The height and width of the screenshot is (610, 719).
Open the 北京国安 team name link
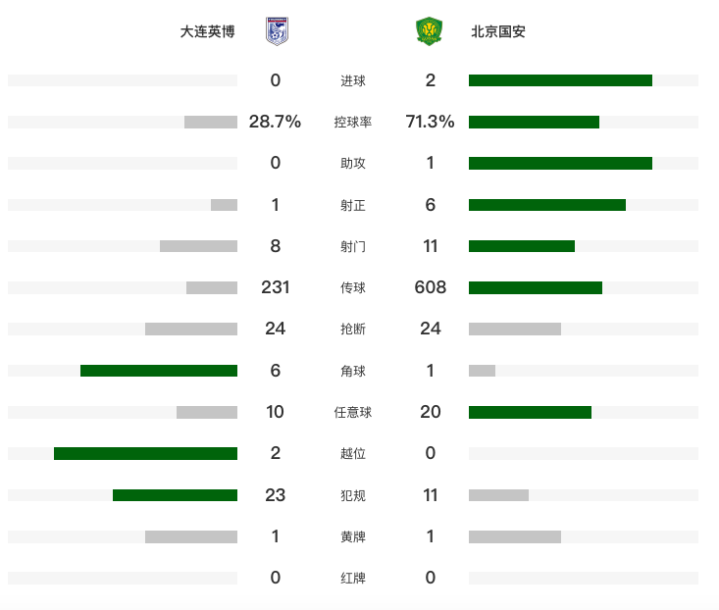pos(498,32)
